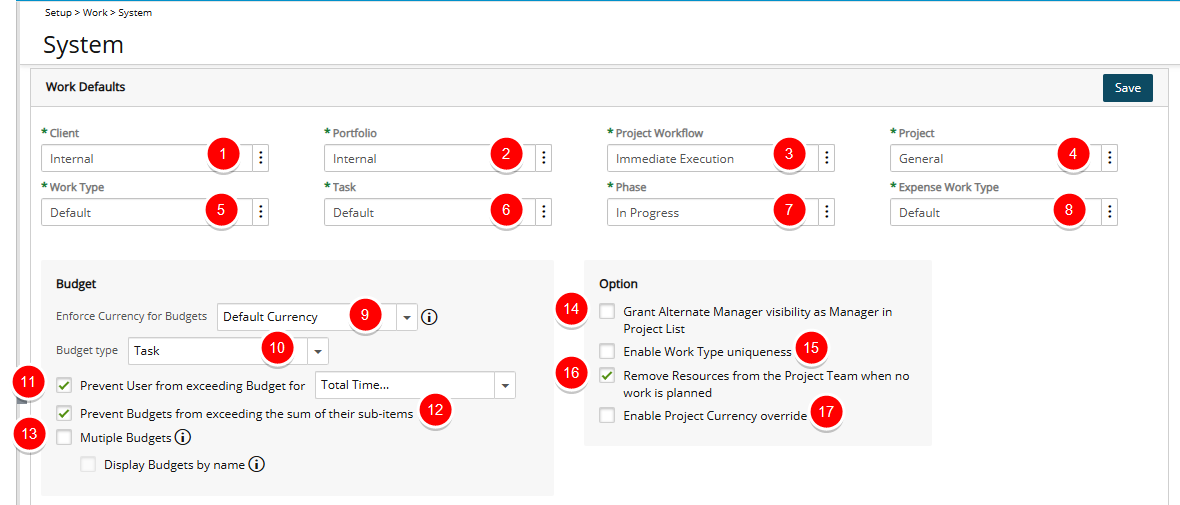Screen dimensions: 1180x505
Task: Click the Portfolio field's three-dot icon
Action: (544, 158)
